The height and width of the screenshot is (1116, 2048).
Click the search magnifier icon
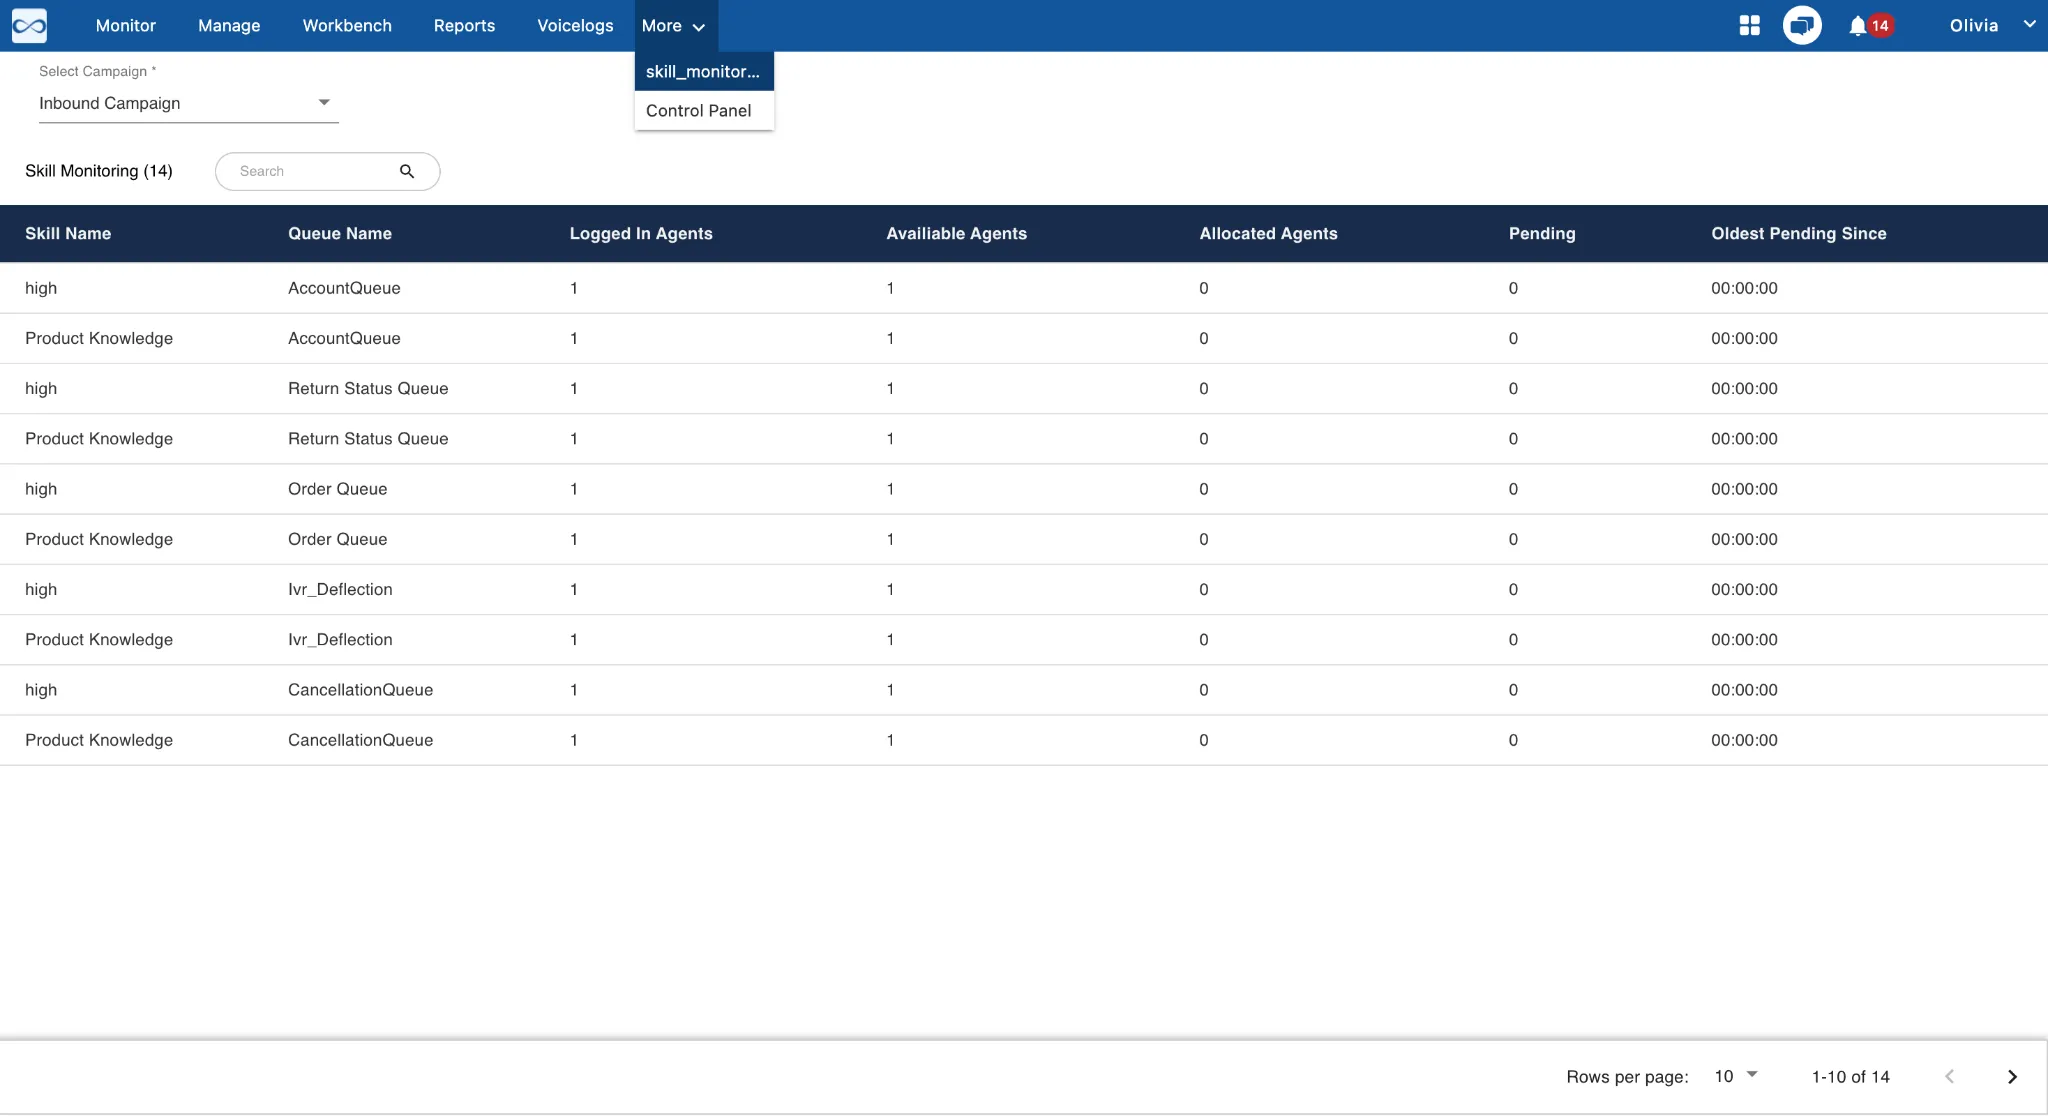pos(407,171)
